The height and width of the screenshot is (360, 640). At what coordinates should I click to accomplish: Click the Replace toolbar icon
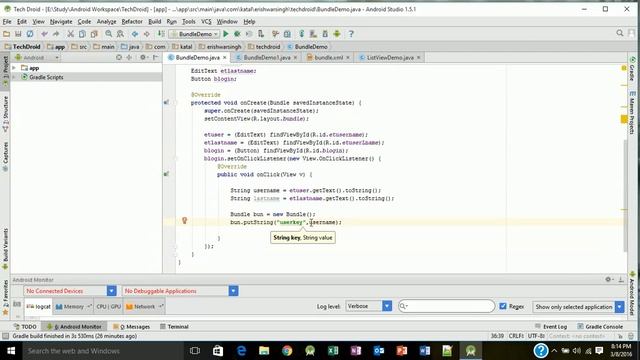[120, 34]
